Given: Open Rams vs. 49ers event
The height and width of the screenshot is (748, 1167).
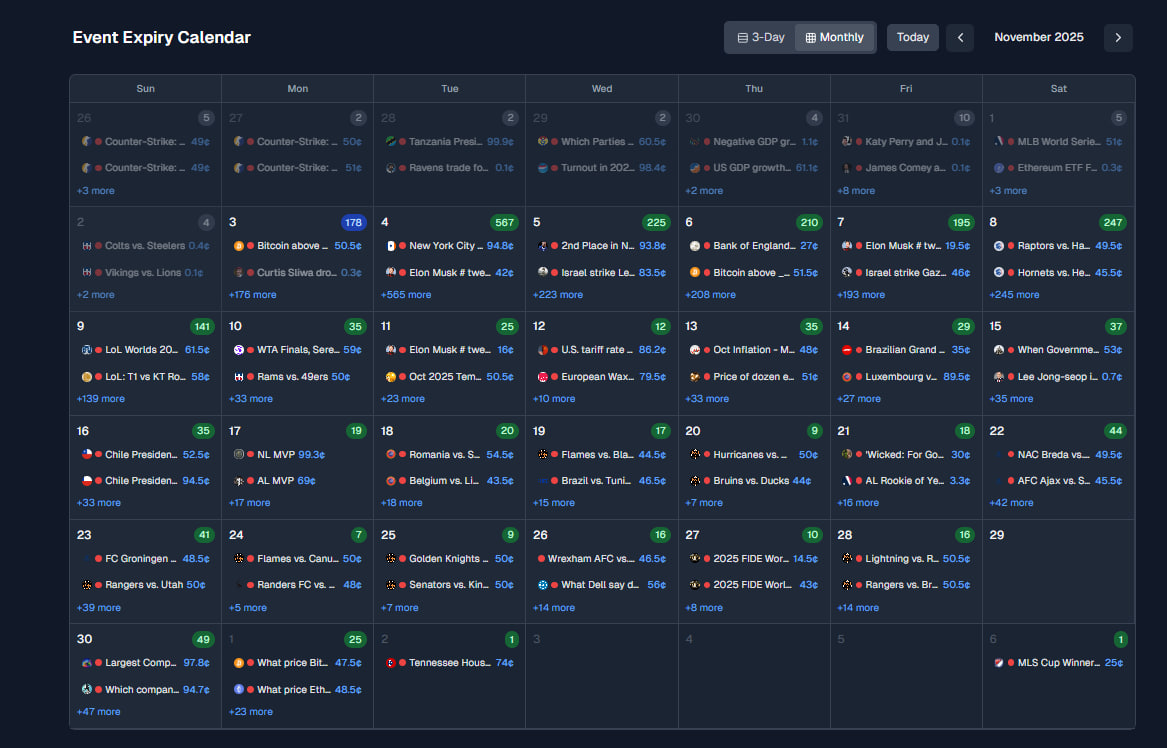Looking at the screenshot, I should point(298,377).
